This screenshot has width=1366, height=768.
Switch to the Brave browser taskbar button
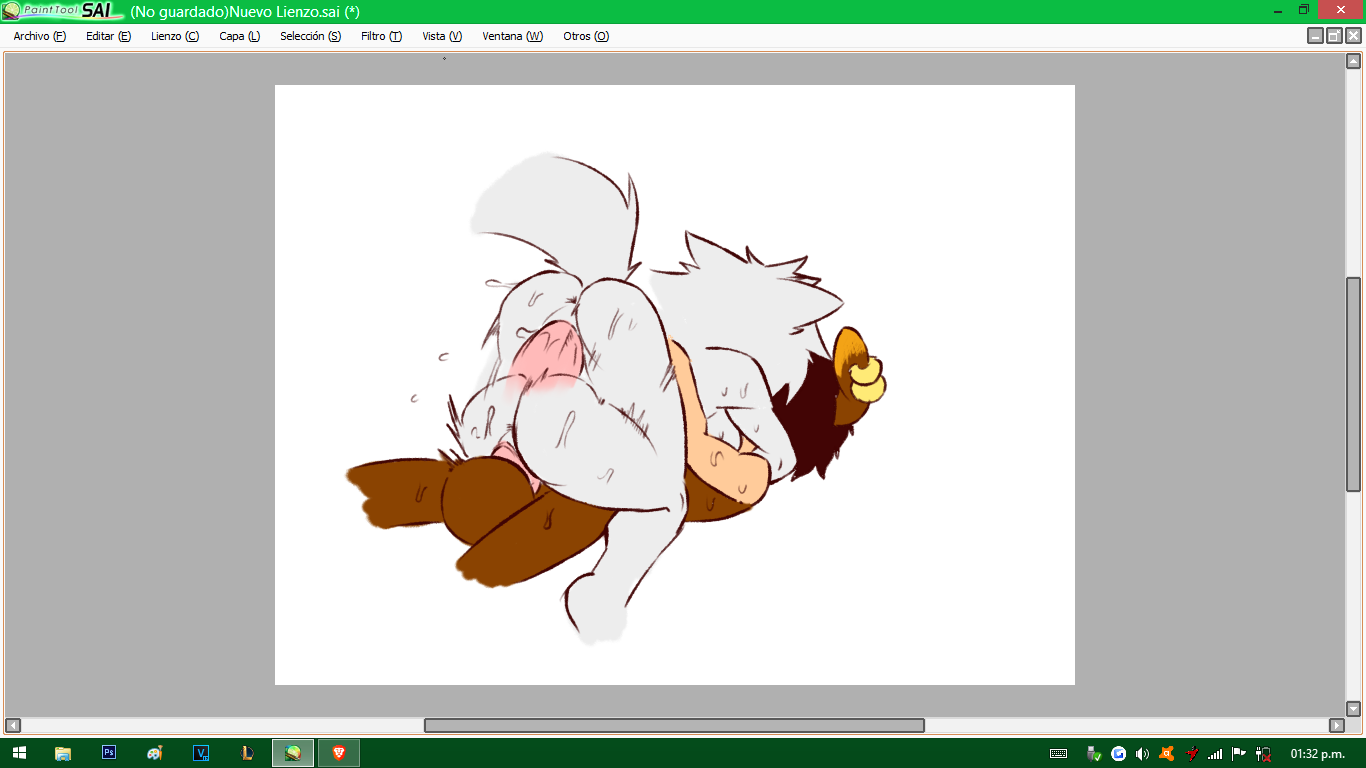(339, 753)
